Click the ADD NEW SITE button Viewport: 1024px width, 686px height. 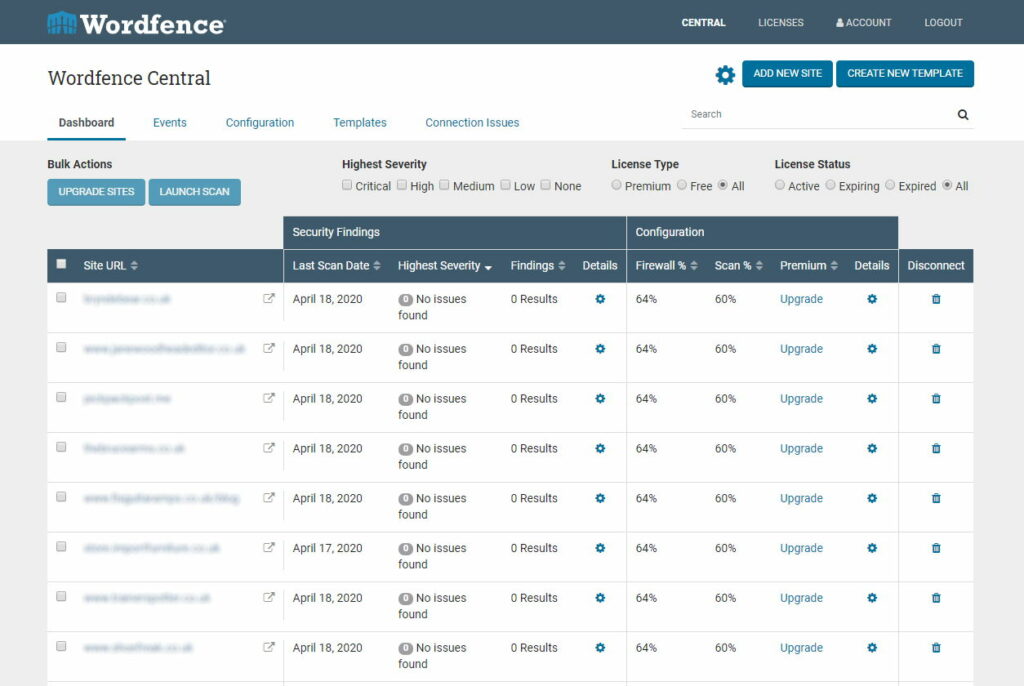tap(788, 73)
